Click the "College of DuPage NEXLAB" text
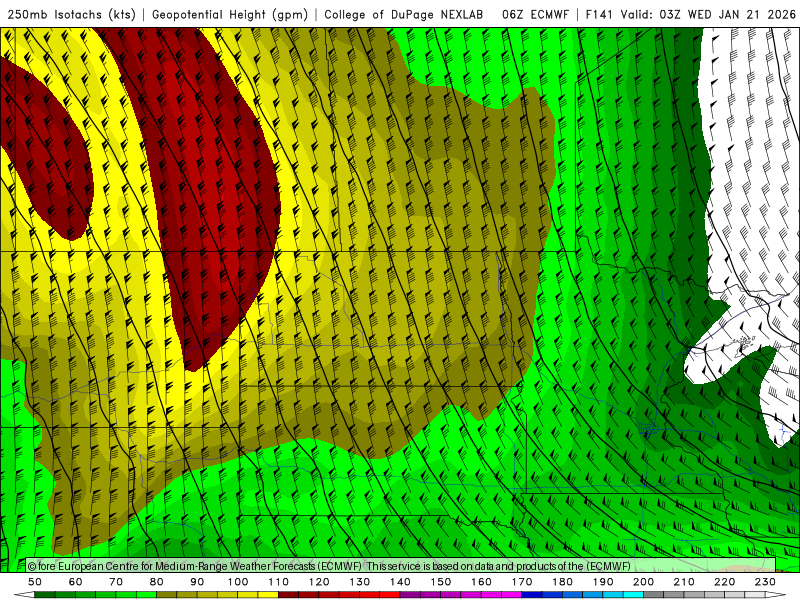Viewport: 800px width, 600px height. [x=404, y=15]
